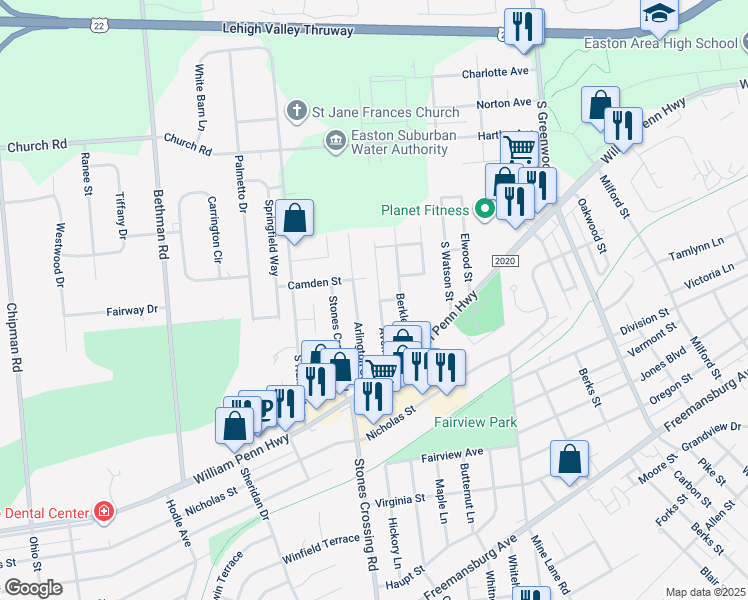Open the restaurant marker left of Arlington shopping bag
This screenshot has width=748, height=600.
[316, 383]
